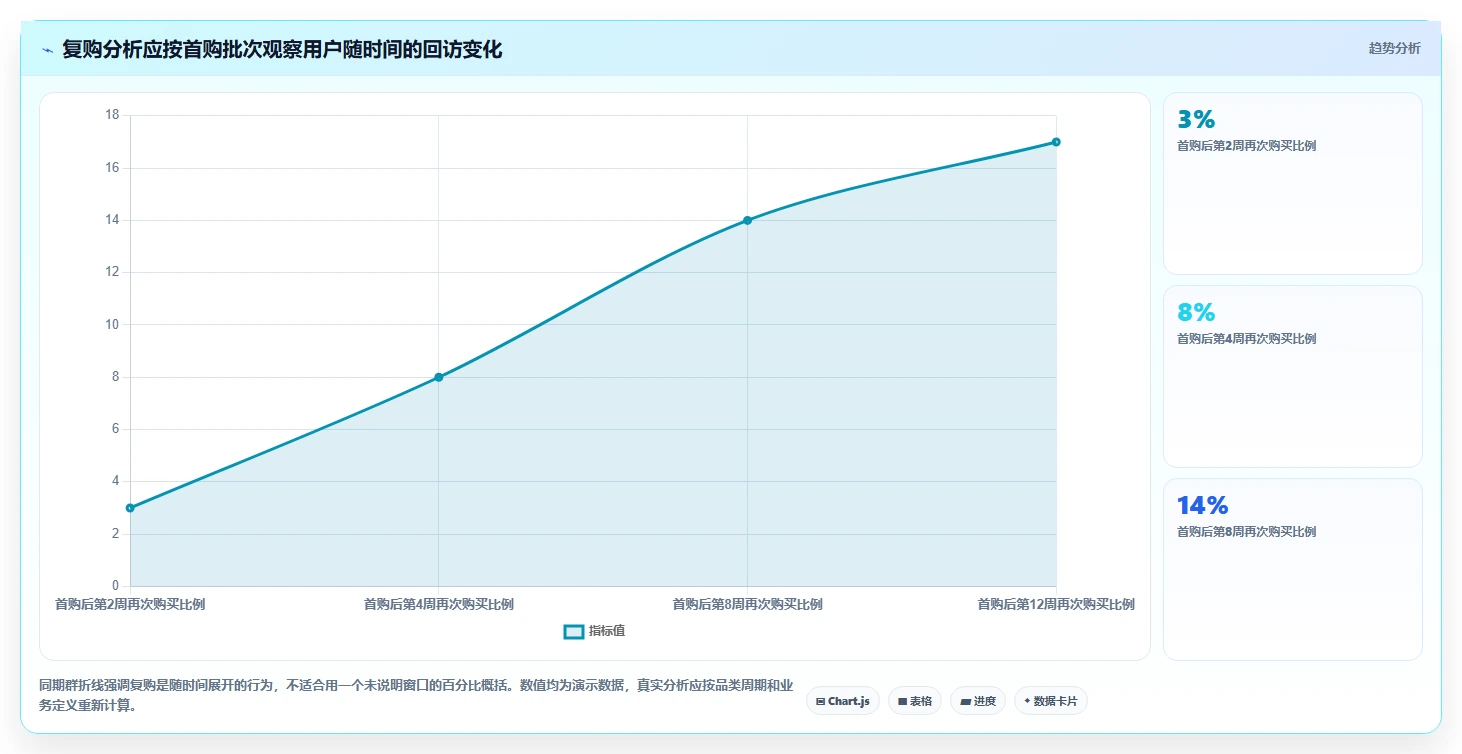Click the 3% metric card value

click(1196, 119)
